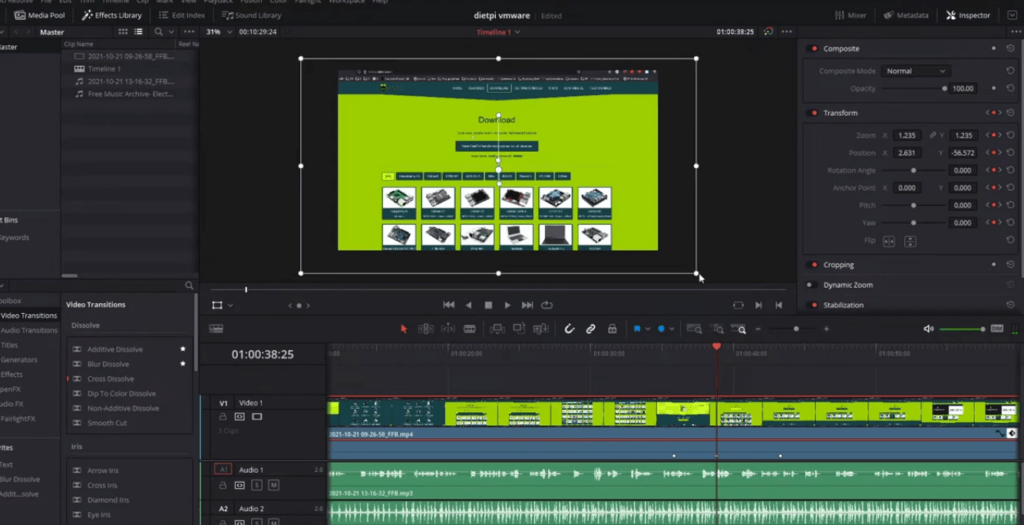Toggle the Linked Selection chain icon

(x=590, y=329)
